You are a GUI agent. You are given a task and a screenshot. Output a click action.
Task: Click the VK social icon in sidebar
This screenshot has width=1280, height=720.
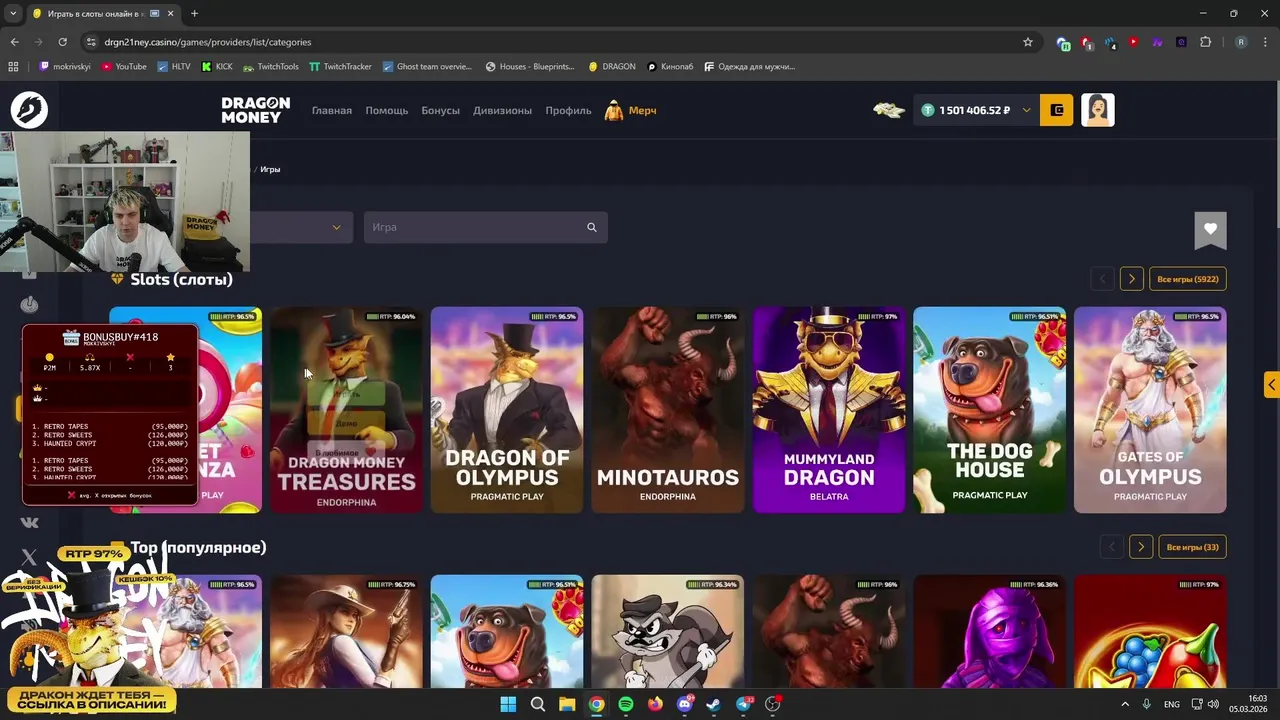coord(29,522)
